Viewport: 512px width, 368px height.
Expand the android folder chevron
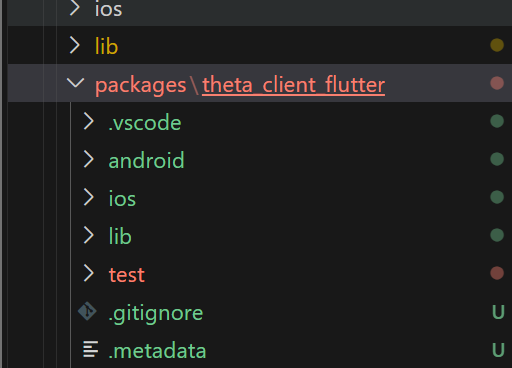click(89, 159)
